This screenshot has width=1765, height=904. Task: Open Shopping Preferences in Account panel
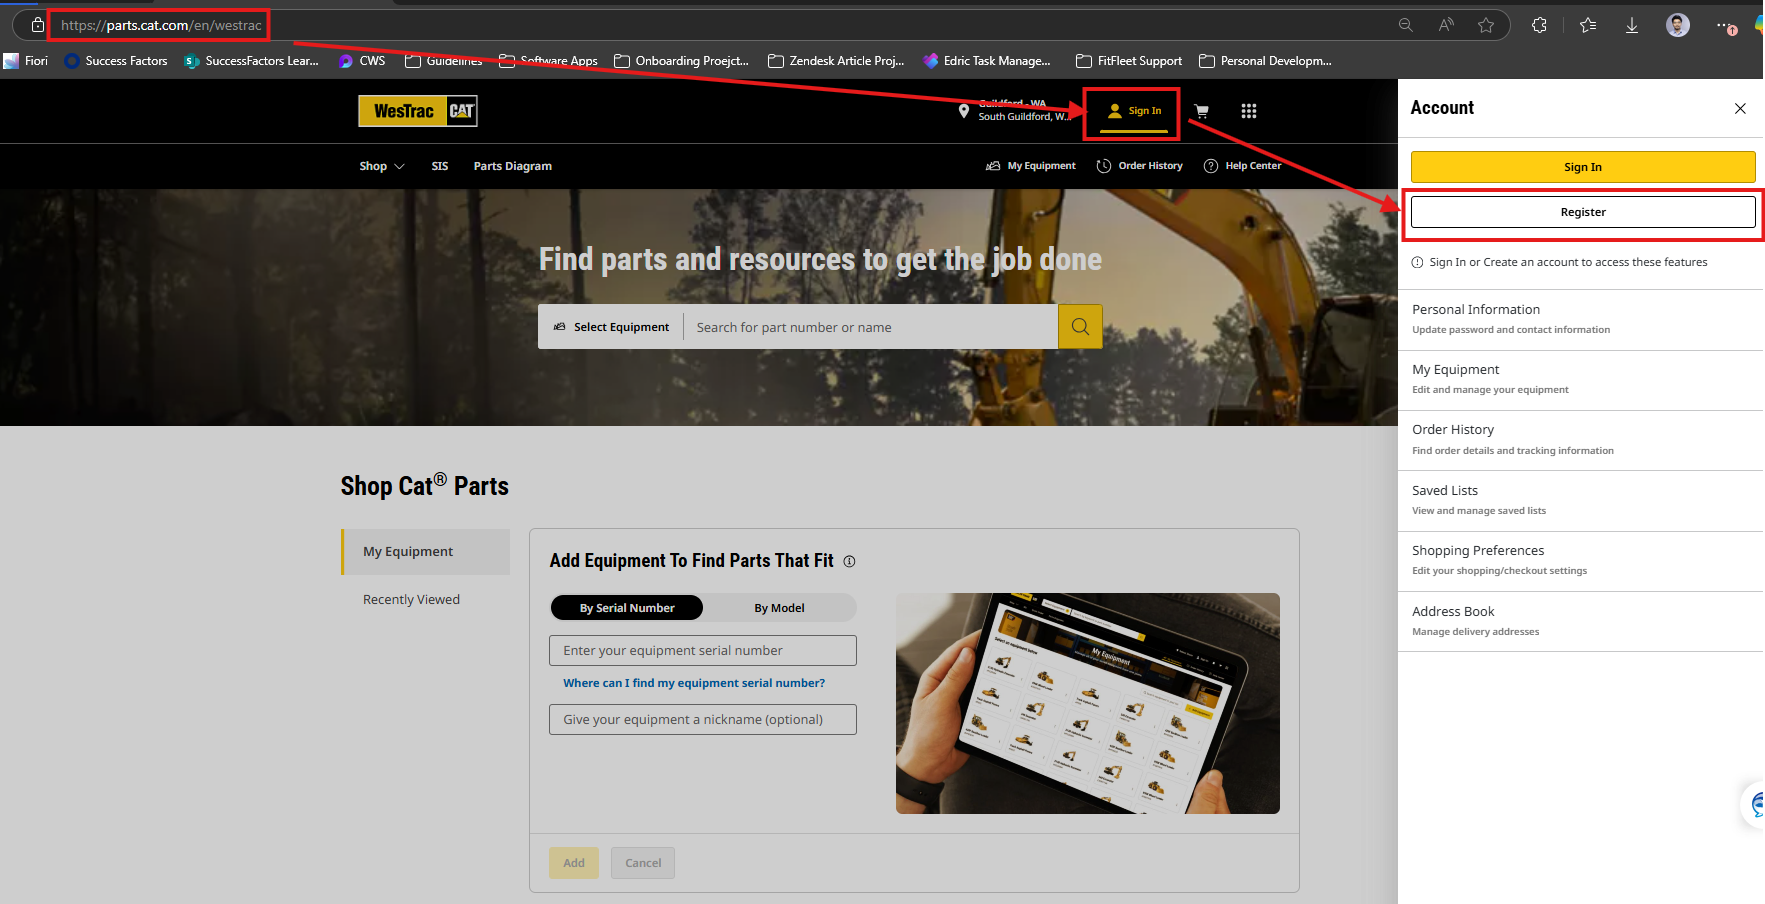tap(1580, 561)
